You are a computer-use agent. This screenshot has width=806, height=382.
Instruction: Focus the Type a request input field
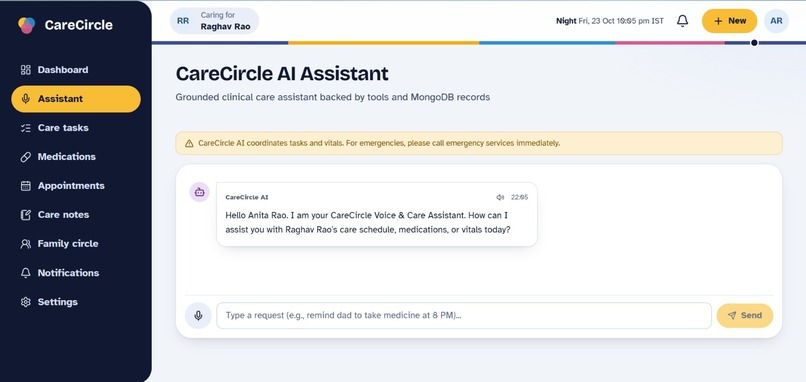coord(464,316)
